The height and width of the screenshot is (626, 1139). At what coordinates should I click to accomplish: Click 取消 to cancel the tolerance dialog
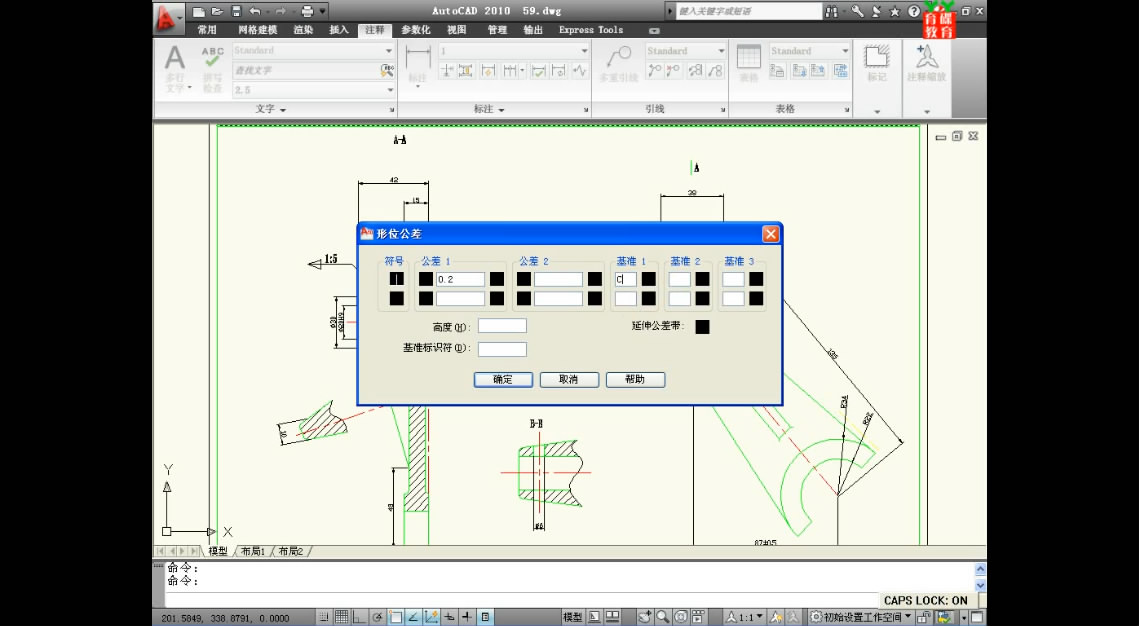(569, 379)
